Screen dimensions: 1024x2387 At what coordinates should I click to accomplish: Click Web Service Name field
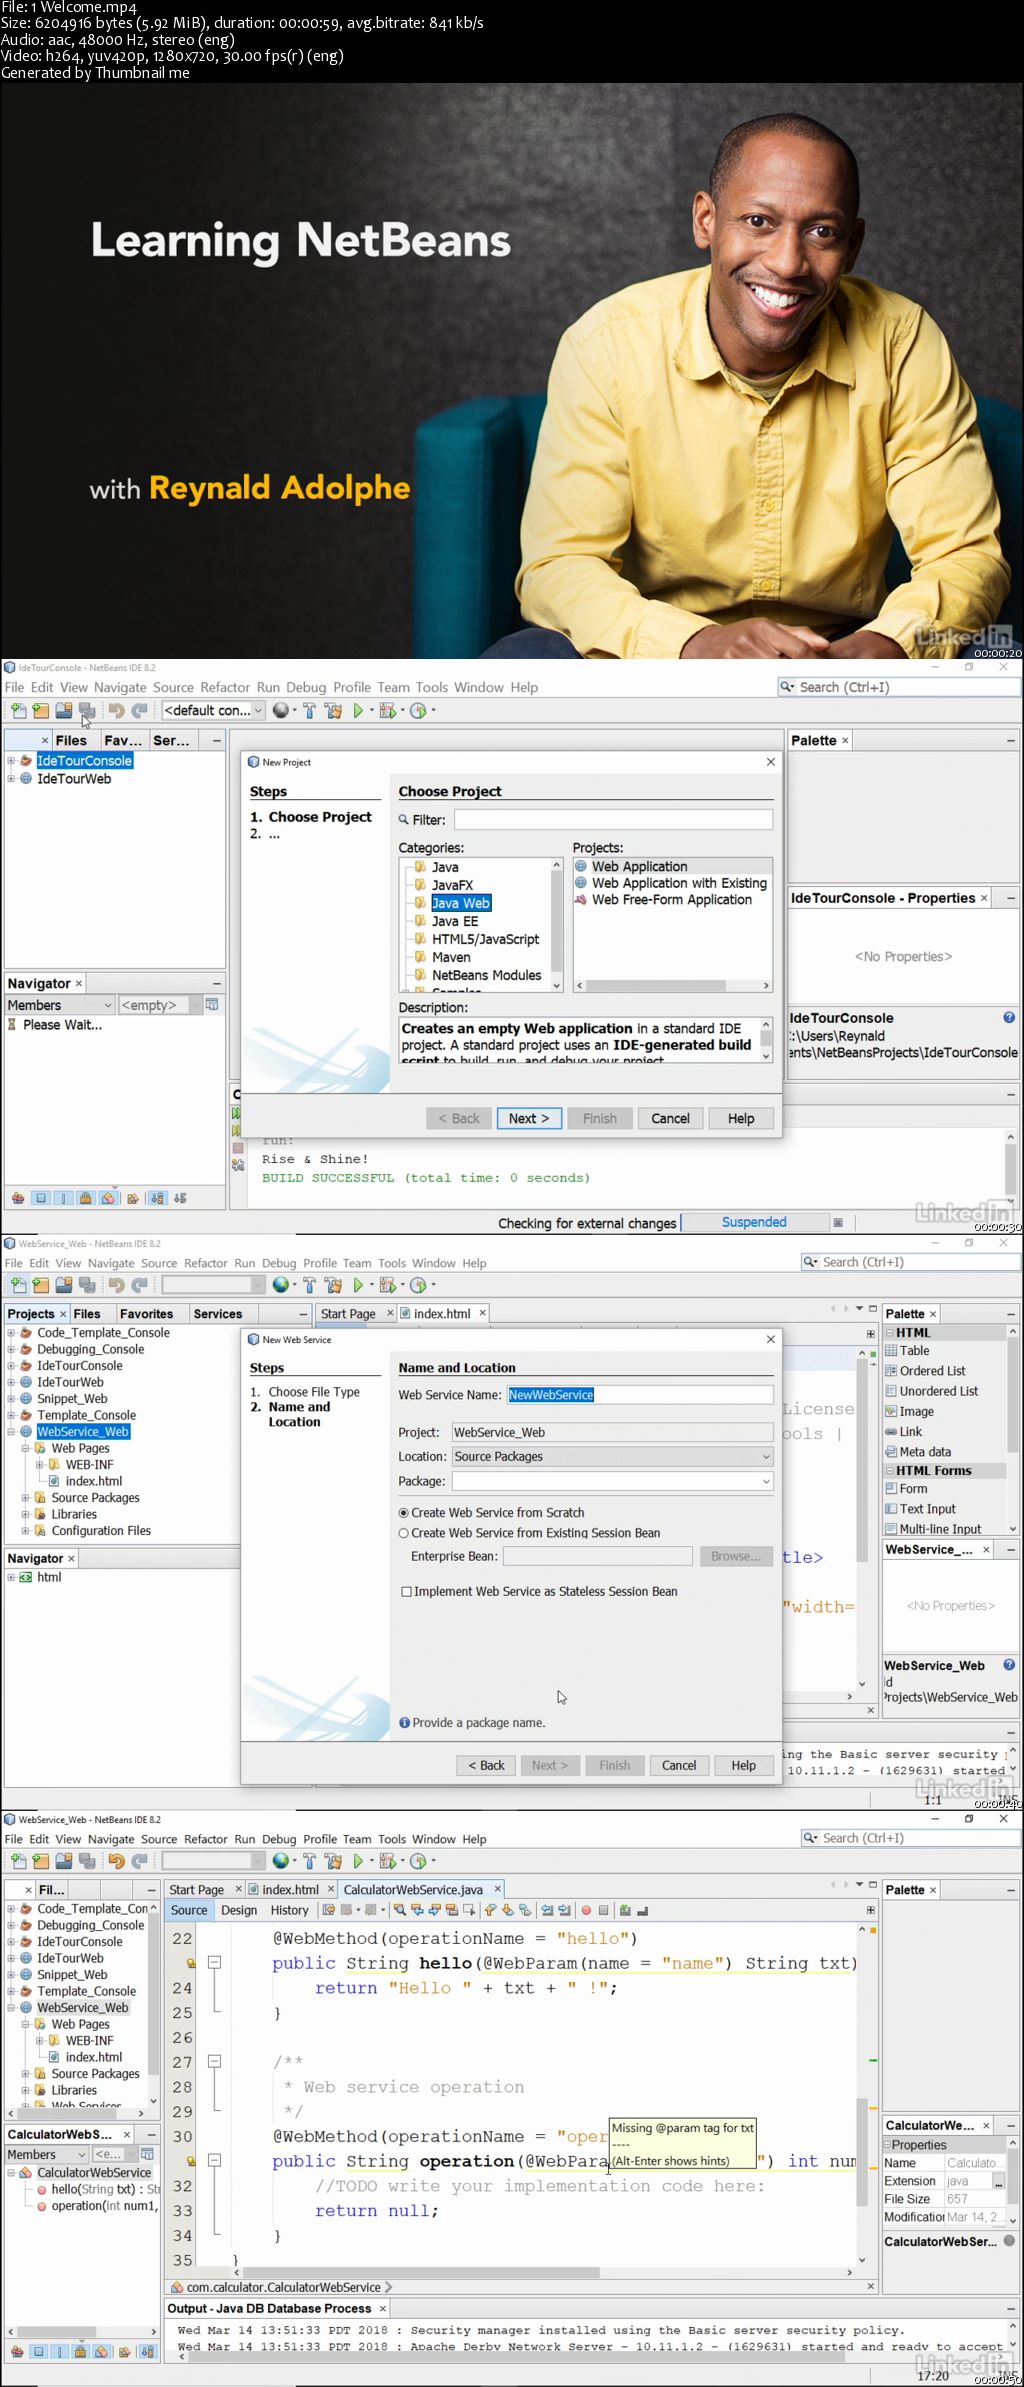[x=640, y=1395]
